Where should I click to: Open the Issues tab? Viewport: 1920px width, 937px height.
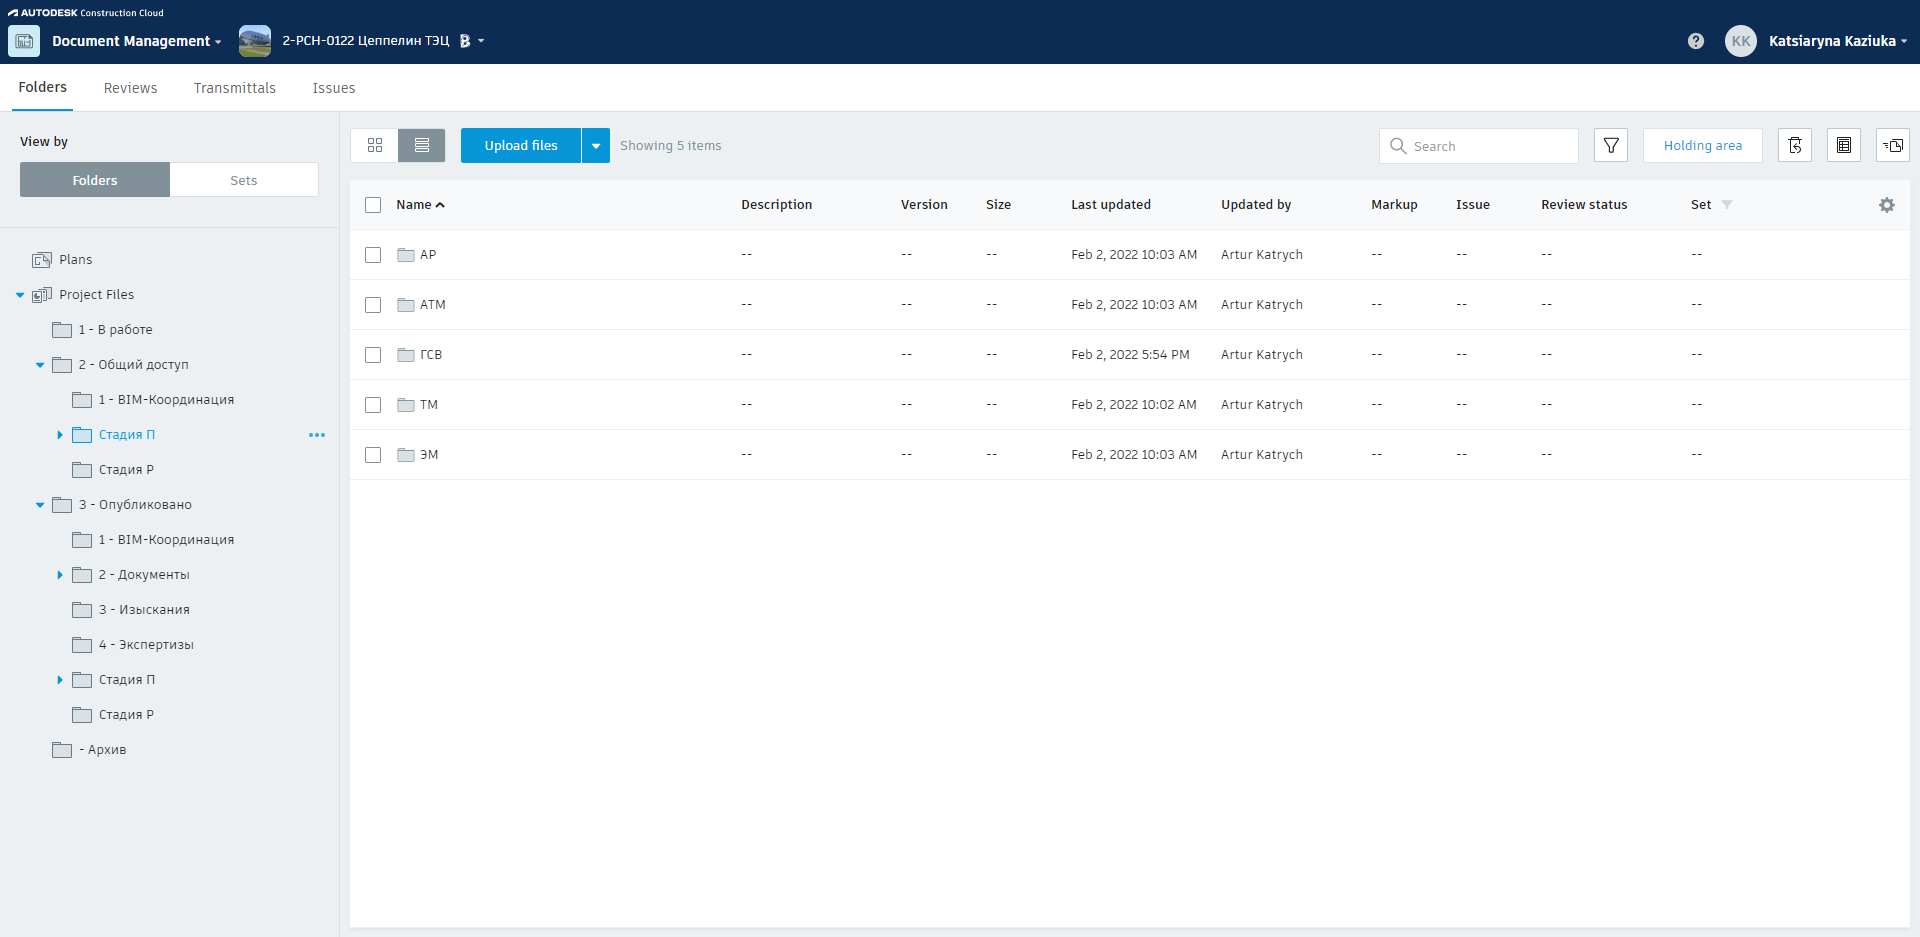(334, 88)
